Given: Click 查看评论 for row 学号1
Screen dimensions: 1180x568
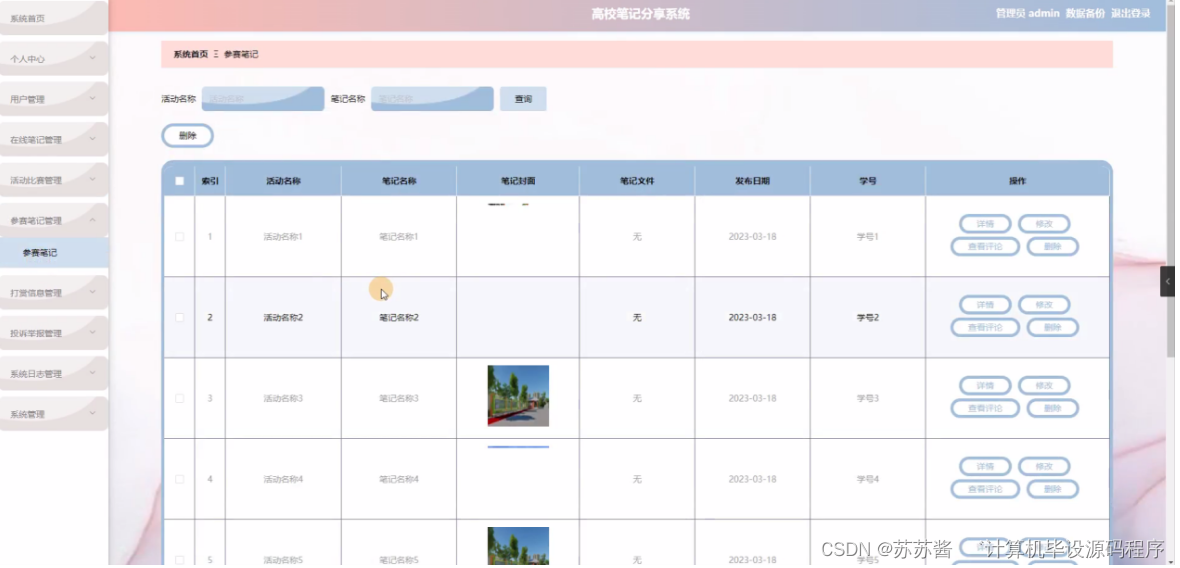Looking at the screenshot, I should tap(985, 247).
